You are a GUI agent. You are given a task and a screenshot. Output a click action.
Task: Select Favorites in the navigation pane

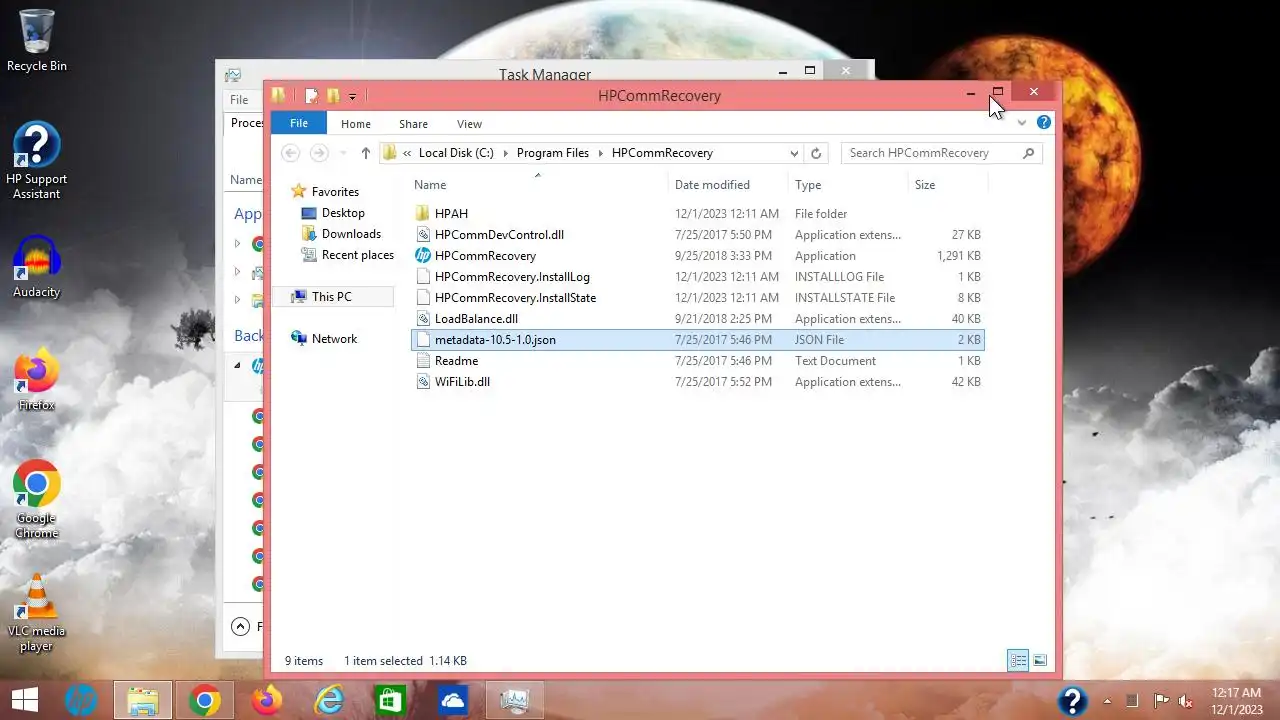(335, 192)
